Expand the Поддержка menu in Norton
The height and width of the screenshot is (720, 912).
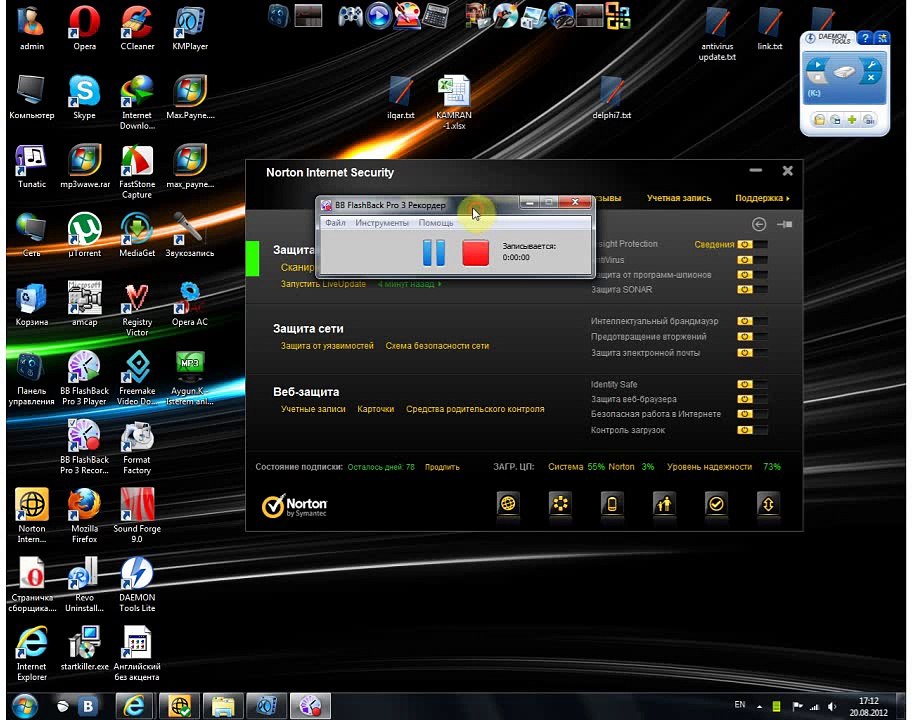(x=762, y=198)
